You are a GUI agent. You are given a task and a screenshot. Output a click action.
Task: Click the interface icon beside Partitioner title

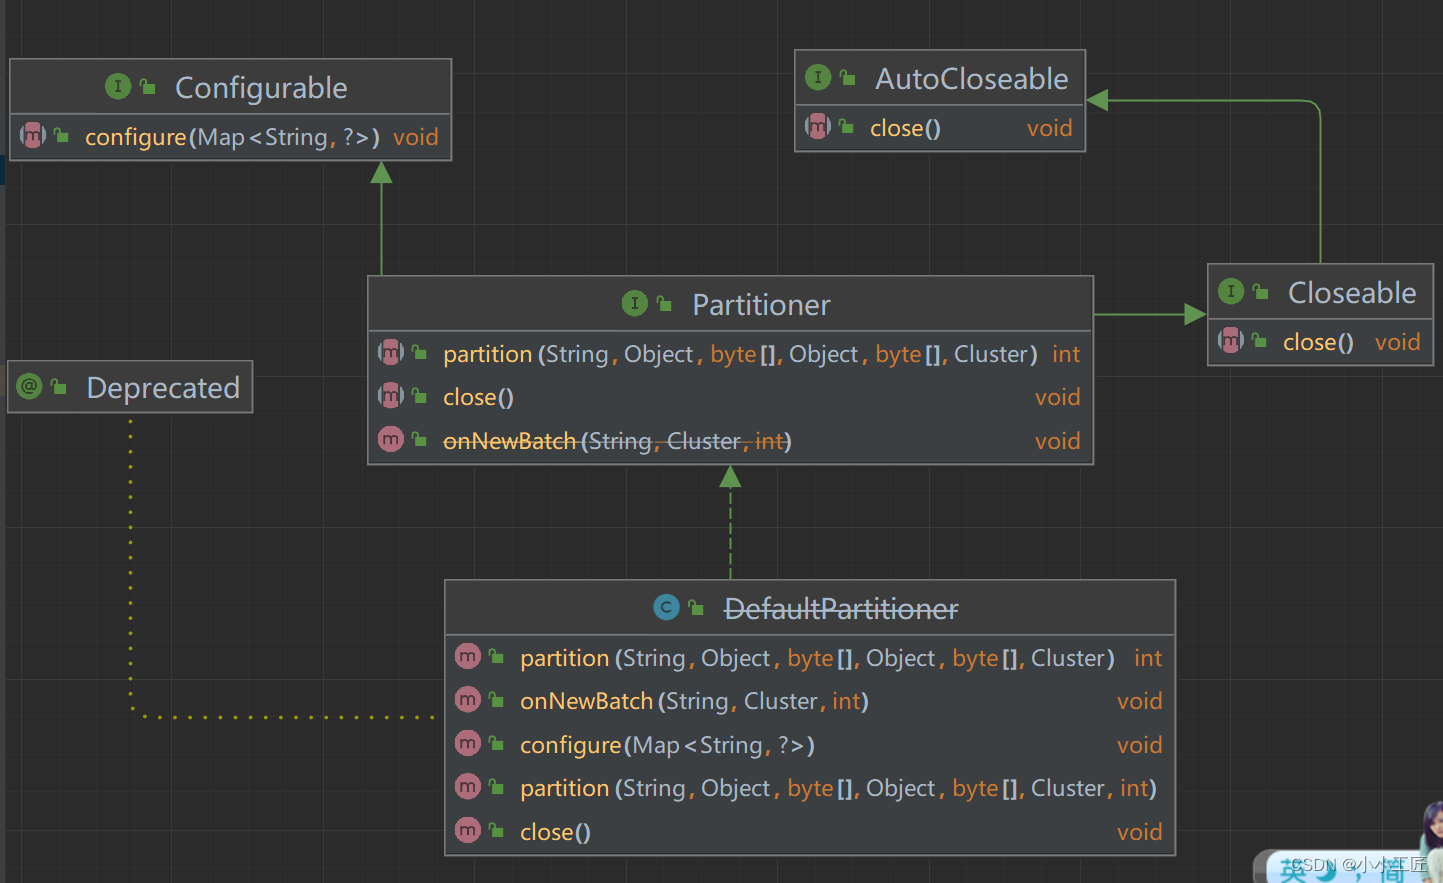[634, 304]
